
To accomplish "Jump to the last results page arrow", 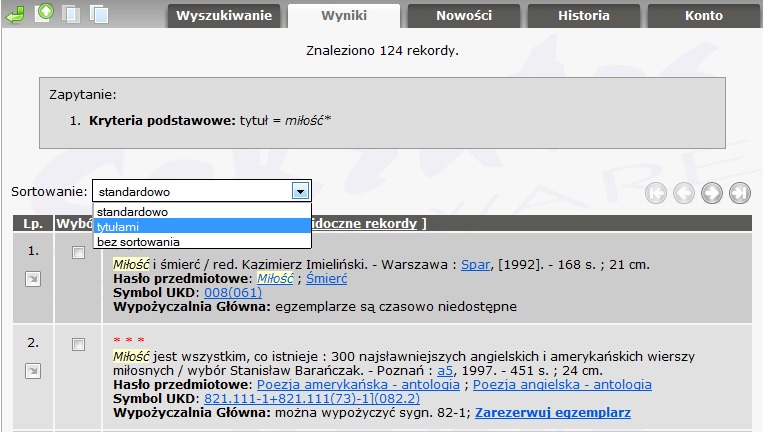I will click(x=740, y=193).
